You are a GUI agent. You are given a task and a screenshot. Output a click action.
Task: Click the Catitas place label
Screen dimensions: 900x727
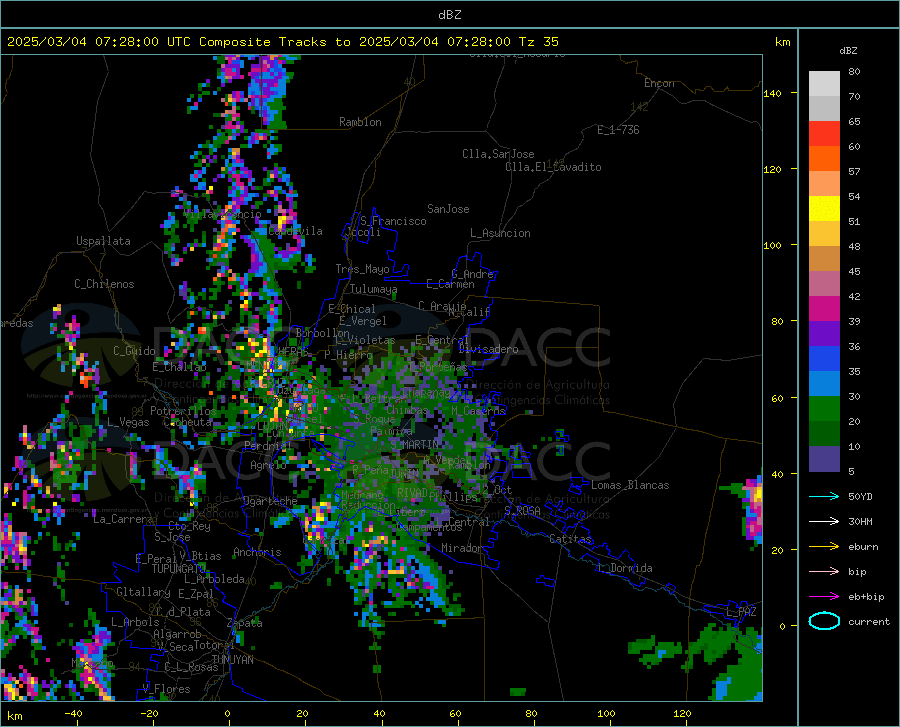tap(570, 539)
